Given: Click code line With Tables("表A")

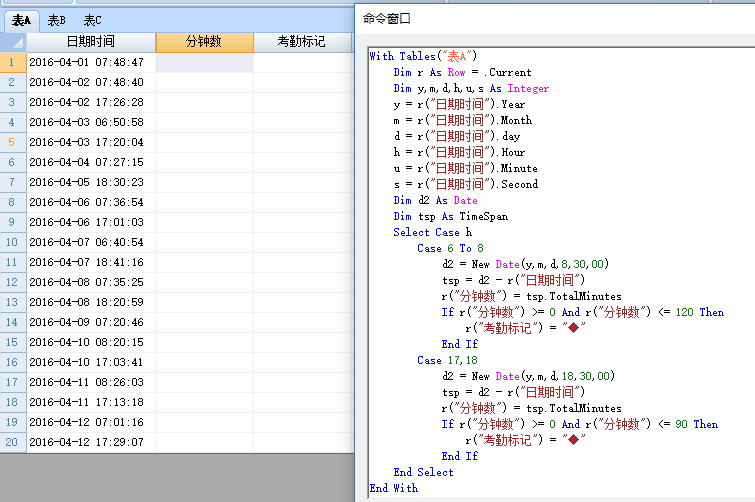Looking at the screenshot, I should [x=423, y=56].
